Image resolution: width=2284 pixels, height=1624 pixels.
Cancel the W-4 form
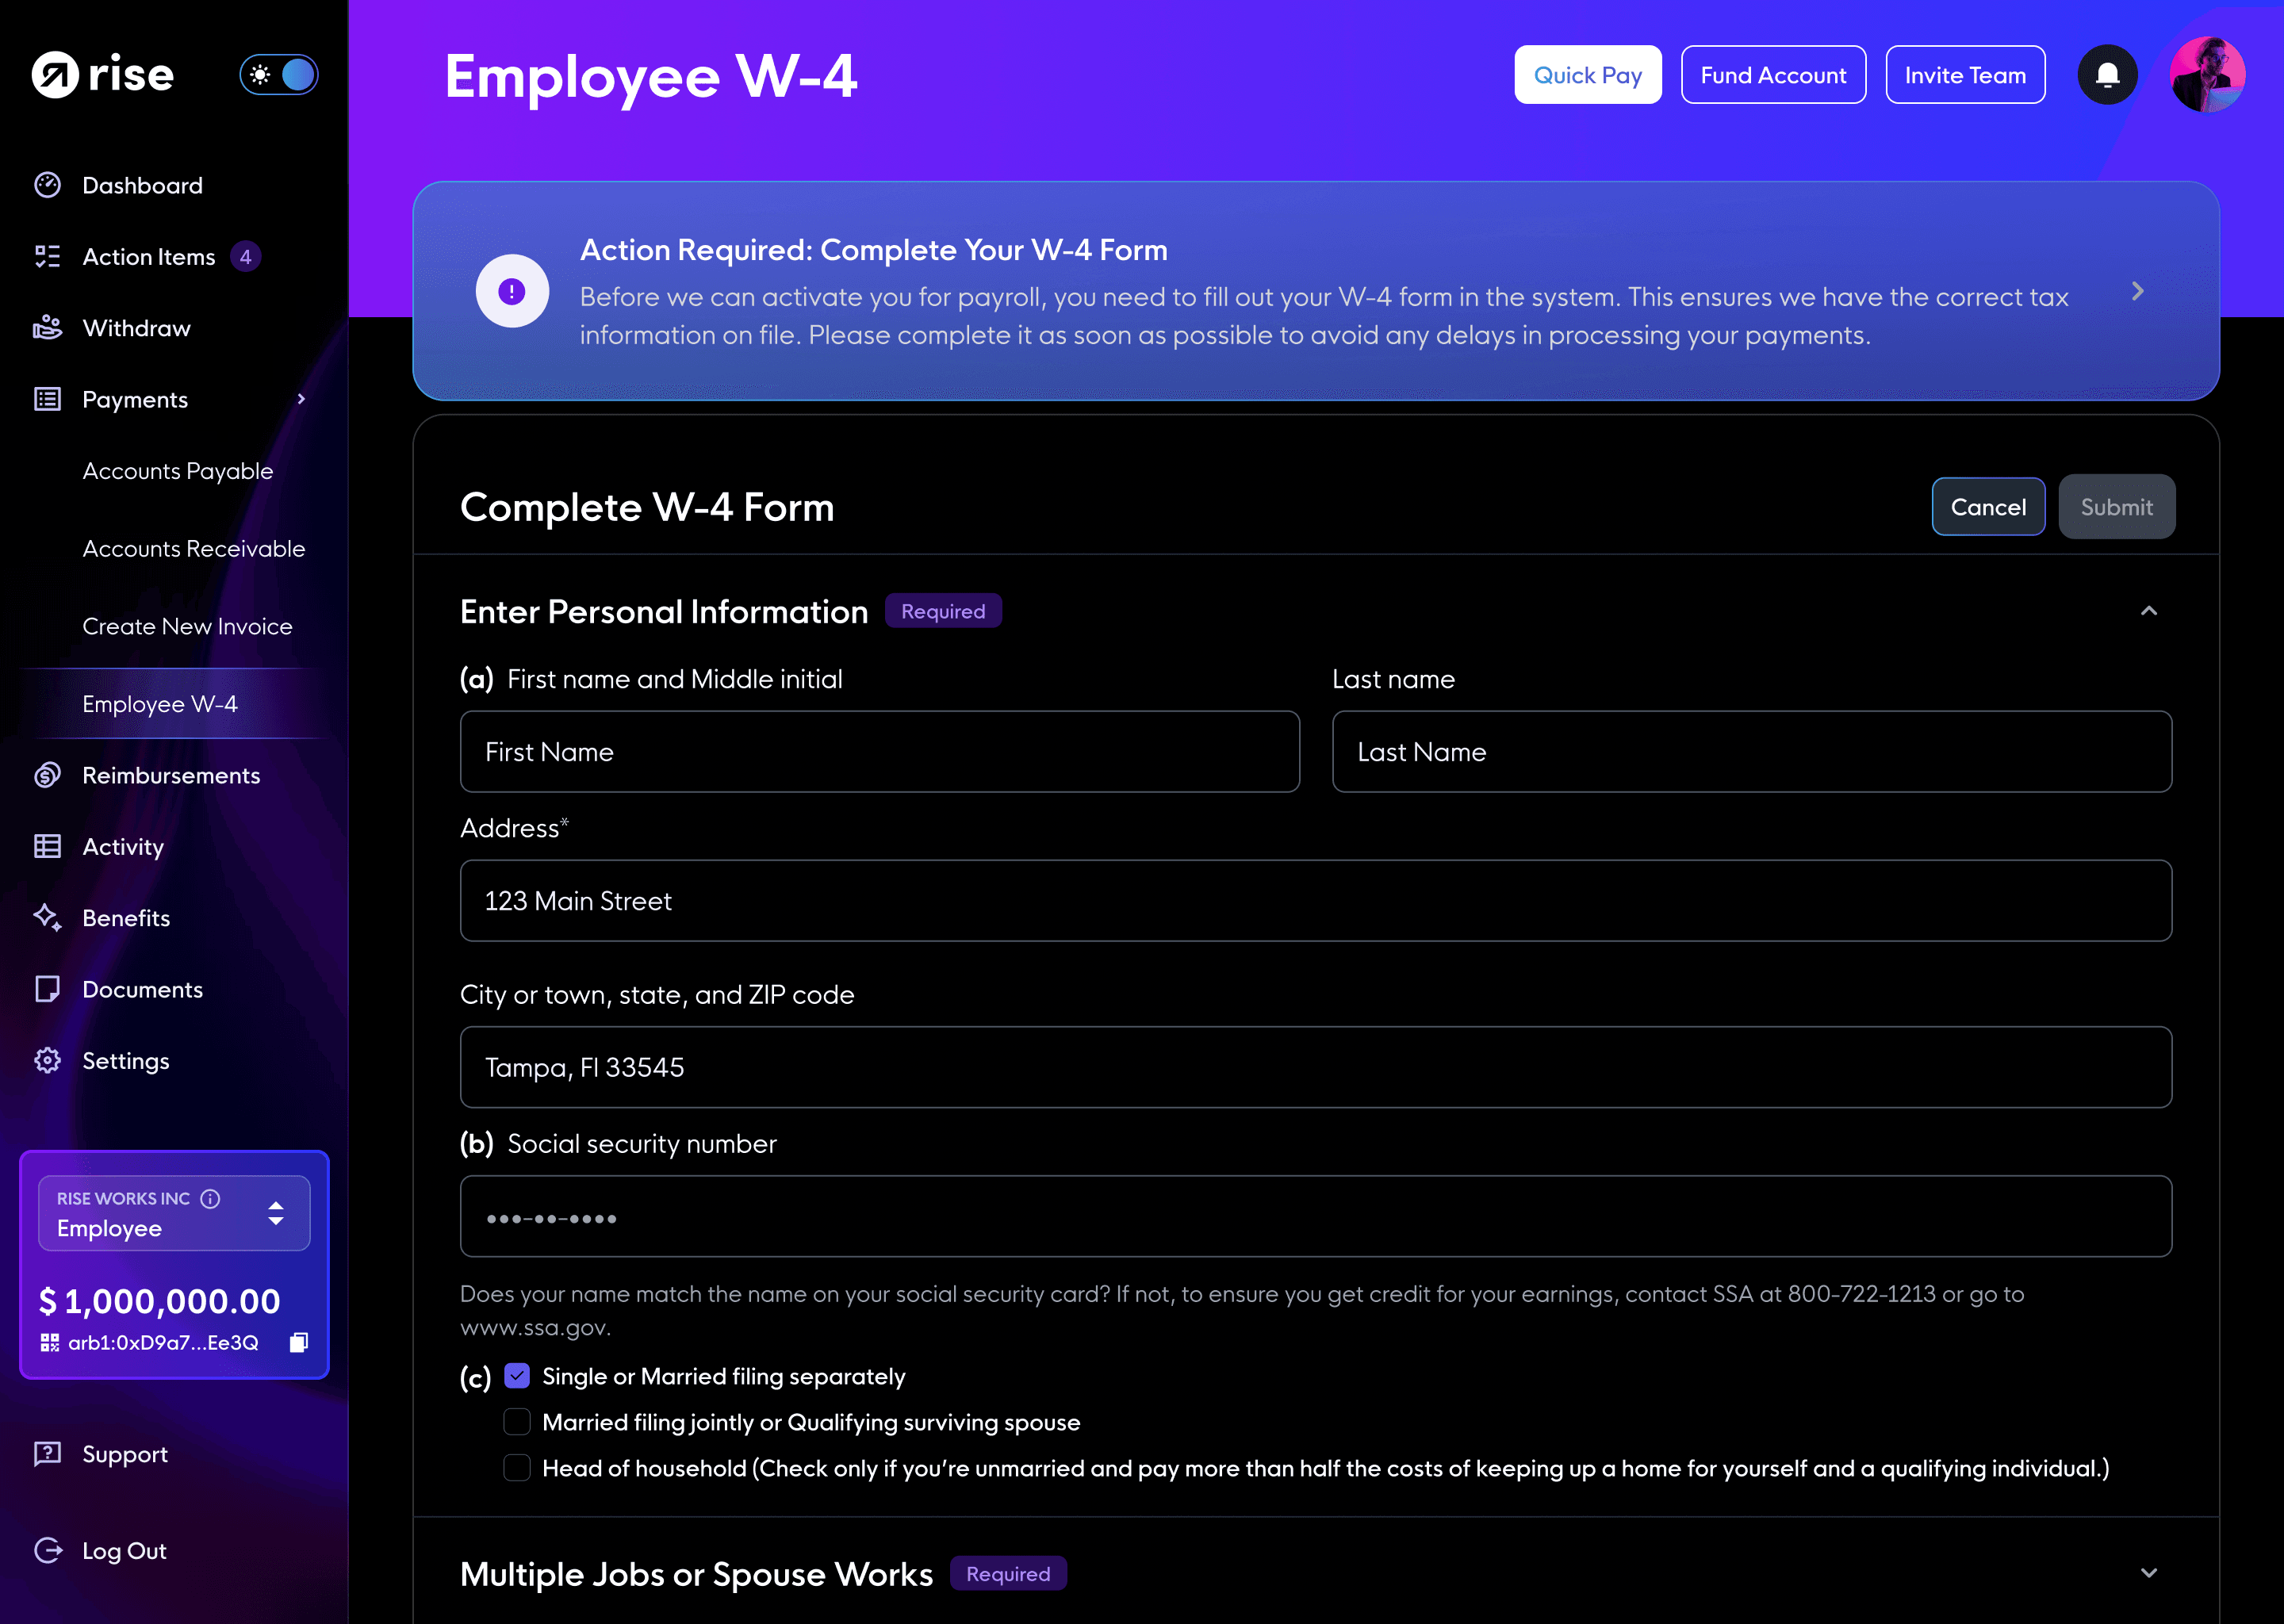tap(1988, 507)
